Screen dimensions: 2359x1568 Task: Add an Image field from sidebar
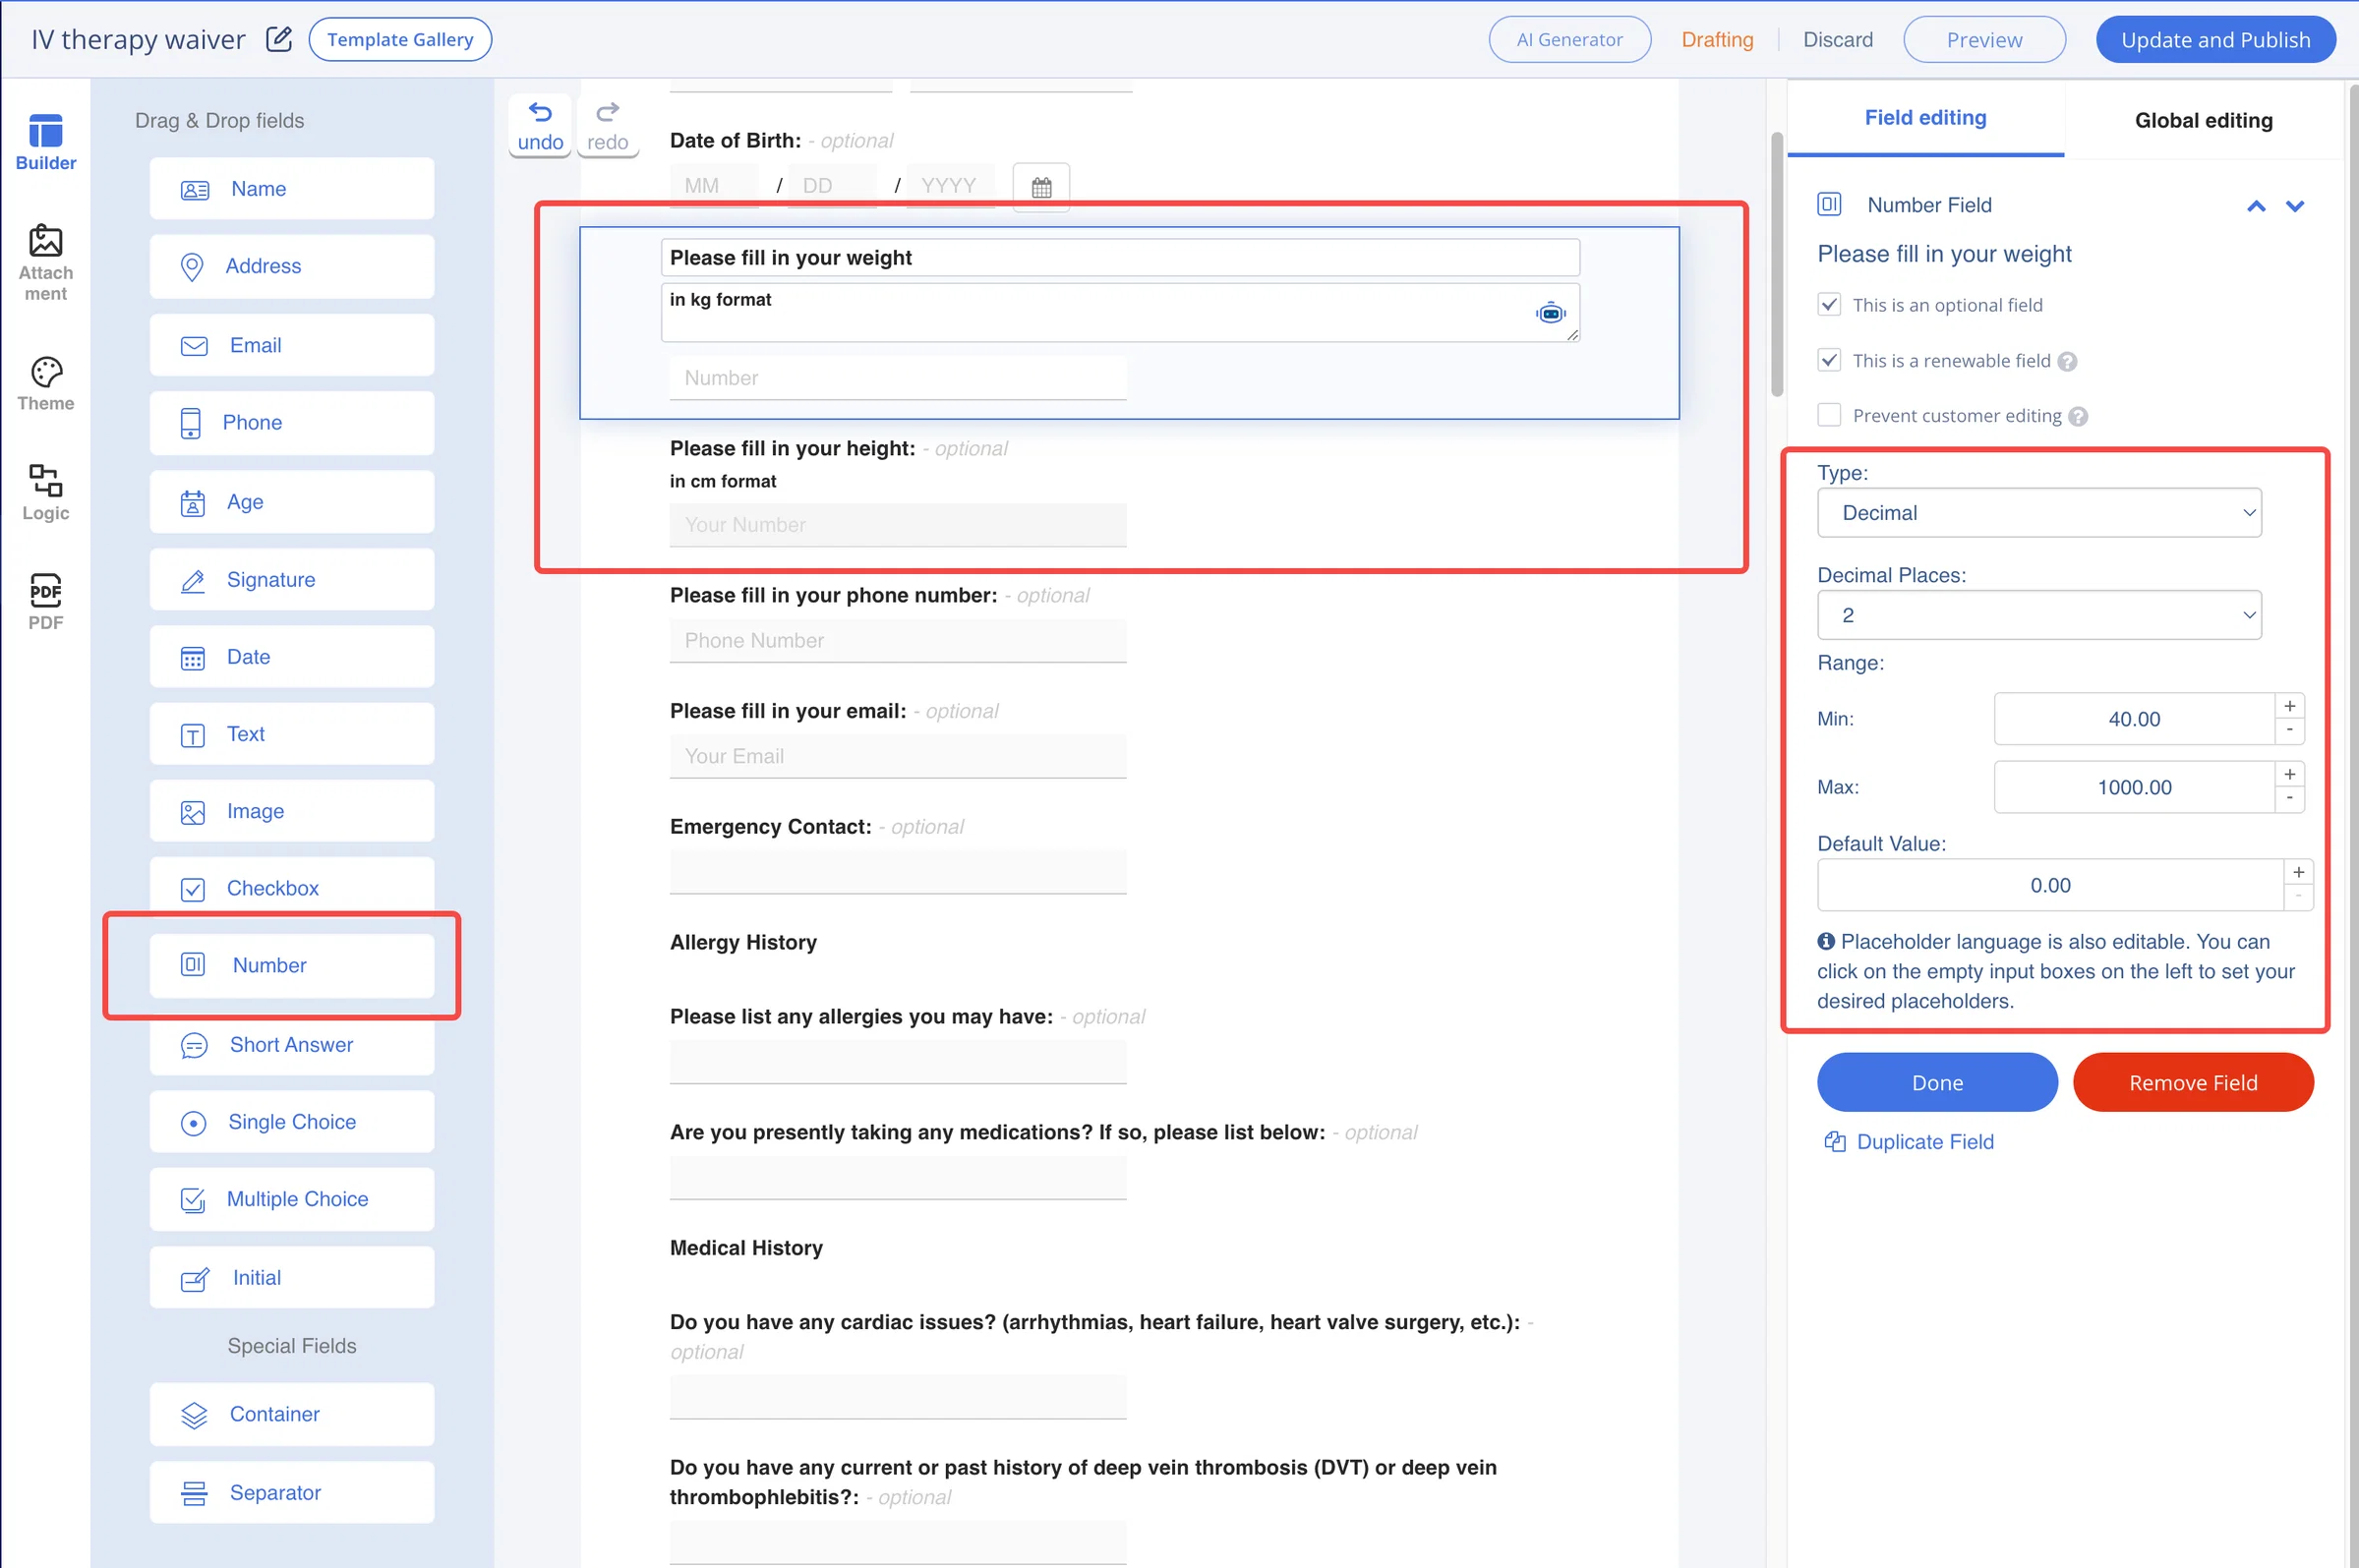coord(292,811)
